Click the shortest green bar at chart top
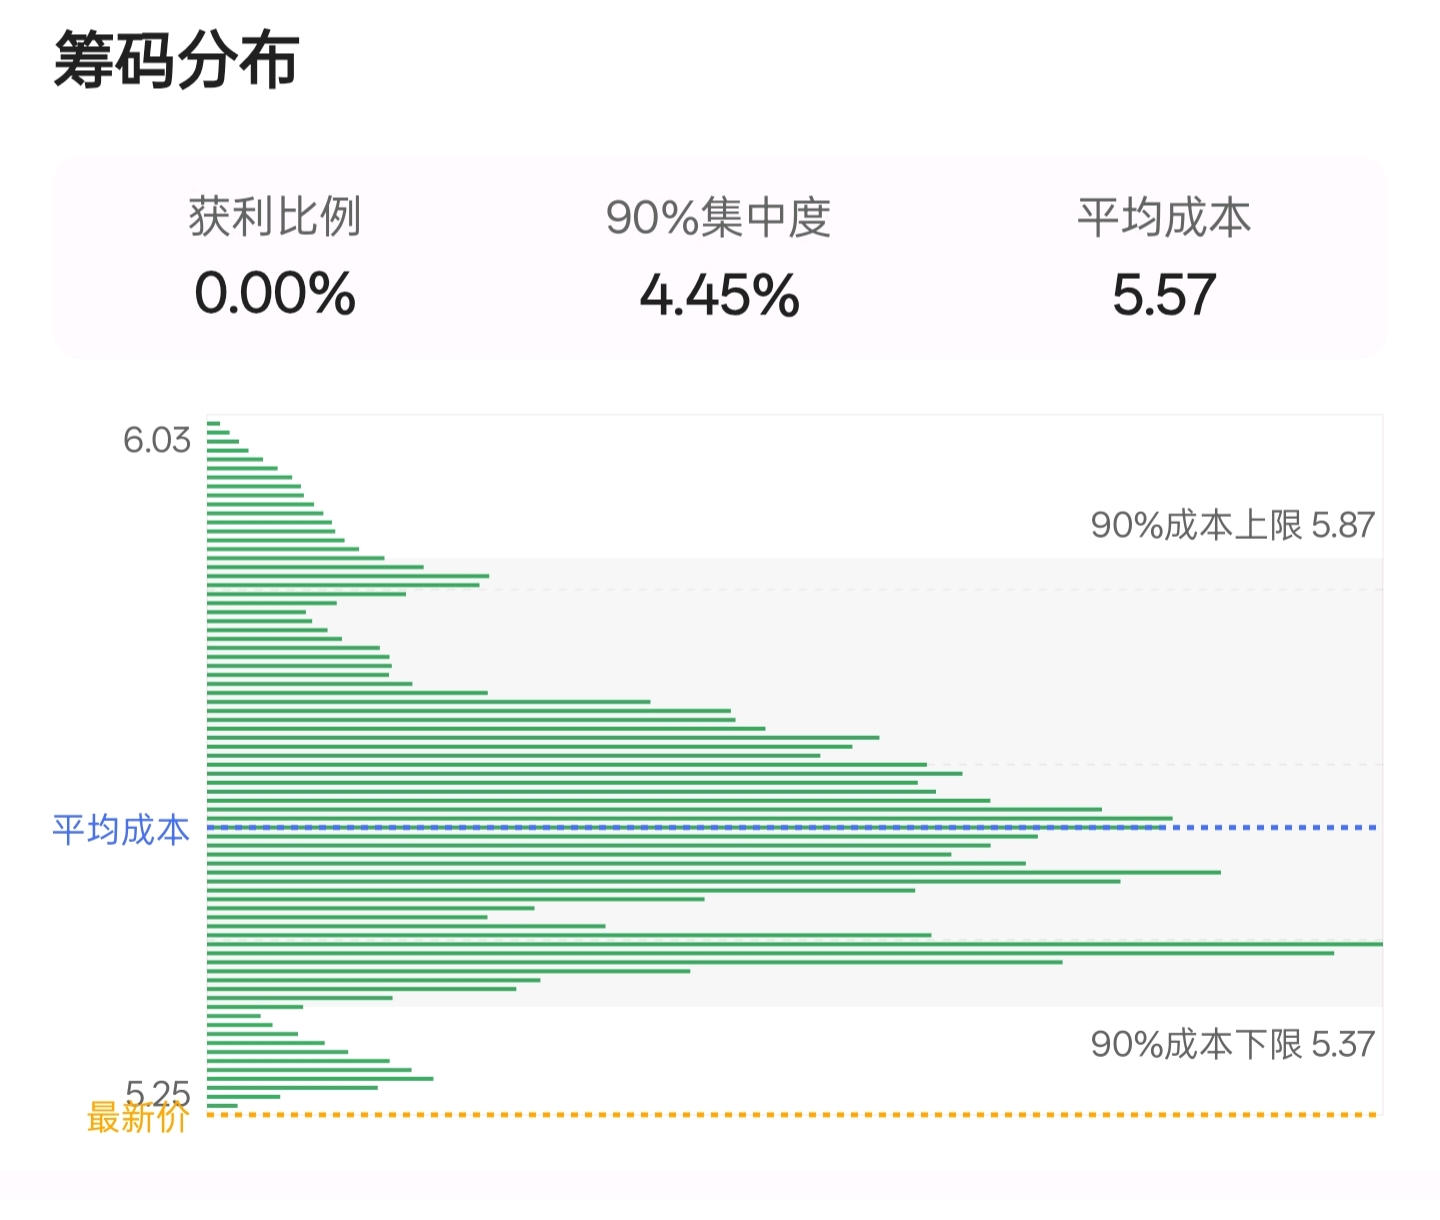Image resolution: width=1440 pixels, height=1220 pixels. pos(213,424)
